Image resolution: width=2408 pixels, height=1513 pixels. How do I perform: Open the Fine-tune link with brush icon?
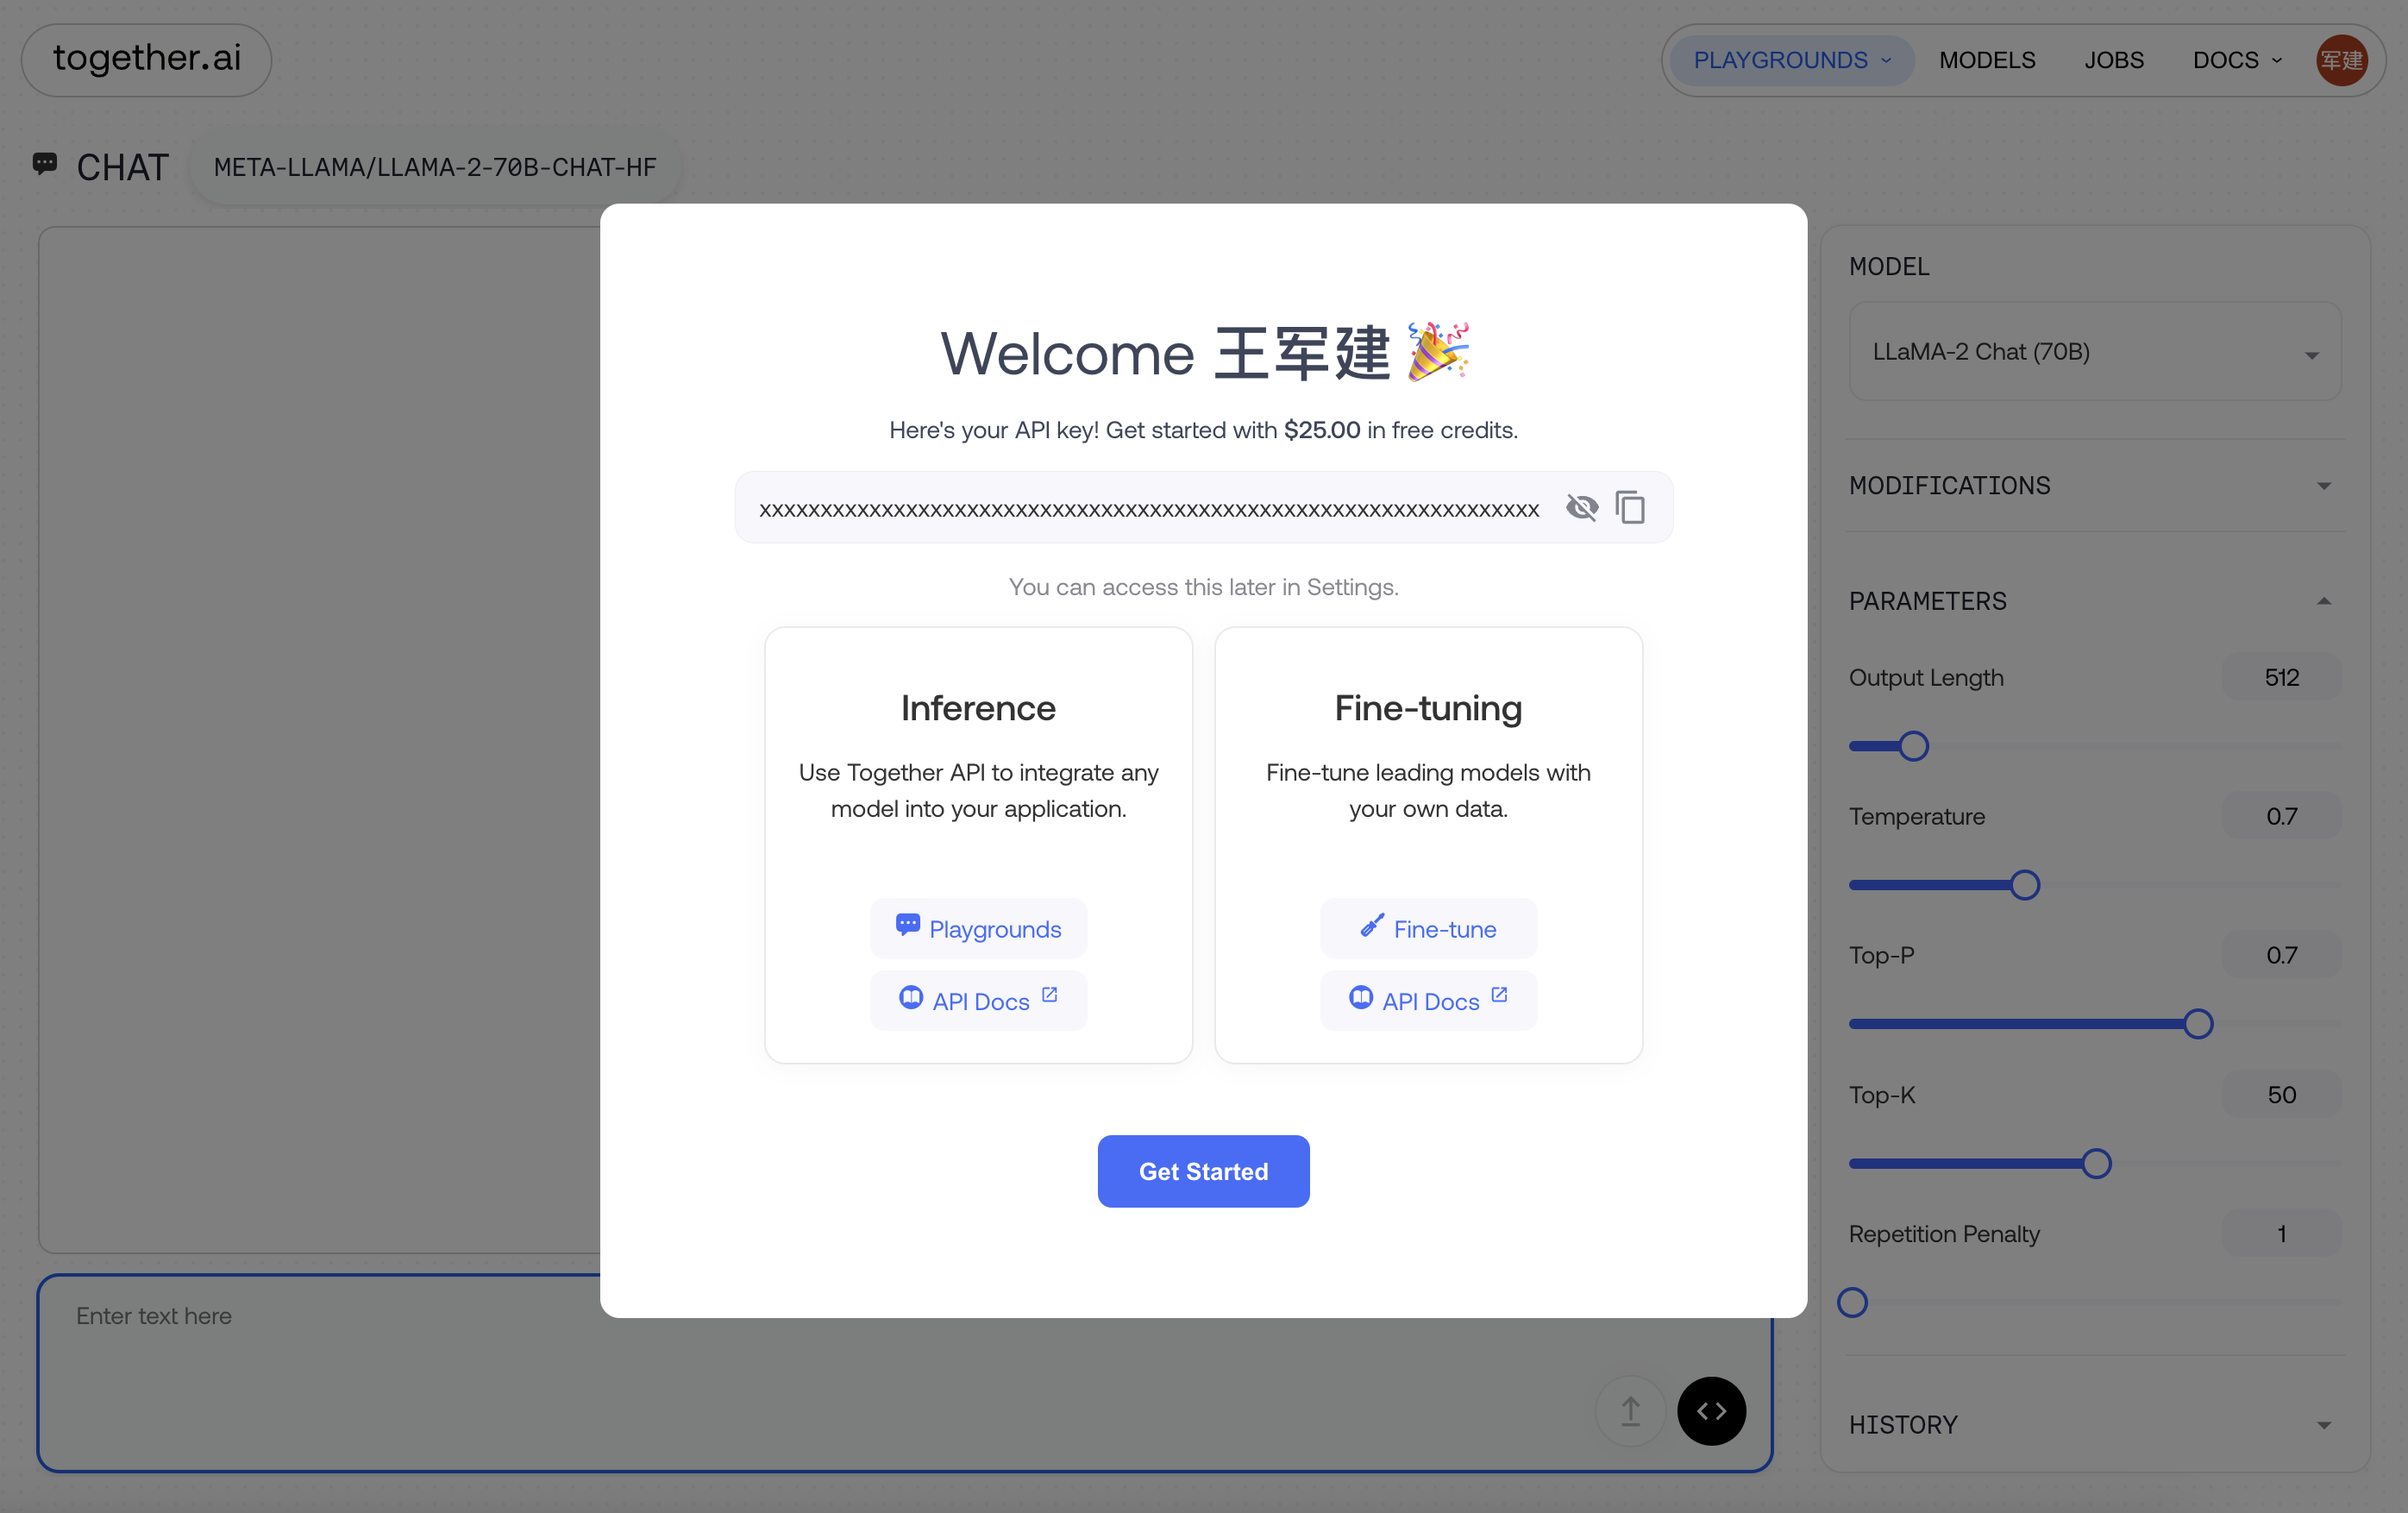click(1427, 929)
